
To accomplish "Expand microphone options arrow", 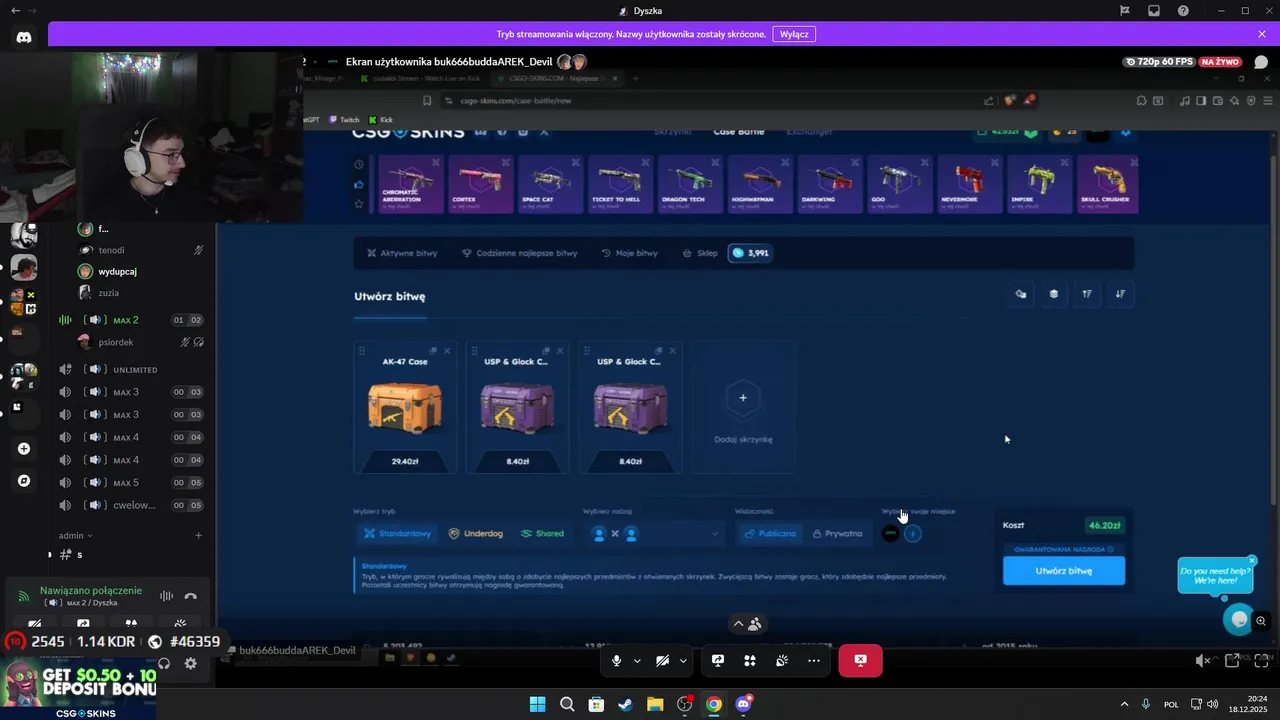I will (x=637, y=661).
